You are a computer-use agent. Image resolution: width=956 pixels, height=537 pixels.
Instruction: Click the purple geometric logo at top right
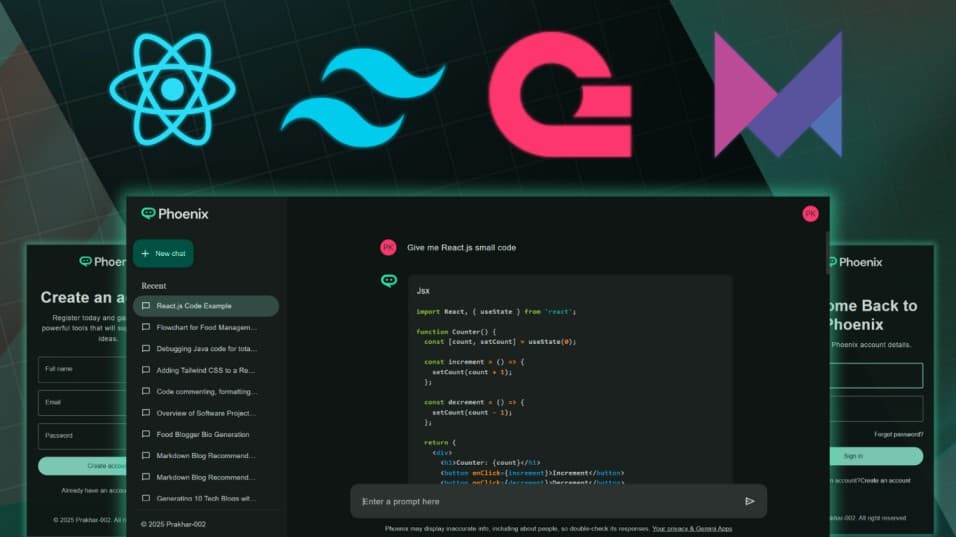pyautogui.click(x=779, y=94)
